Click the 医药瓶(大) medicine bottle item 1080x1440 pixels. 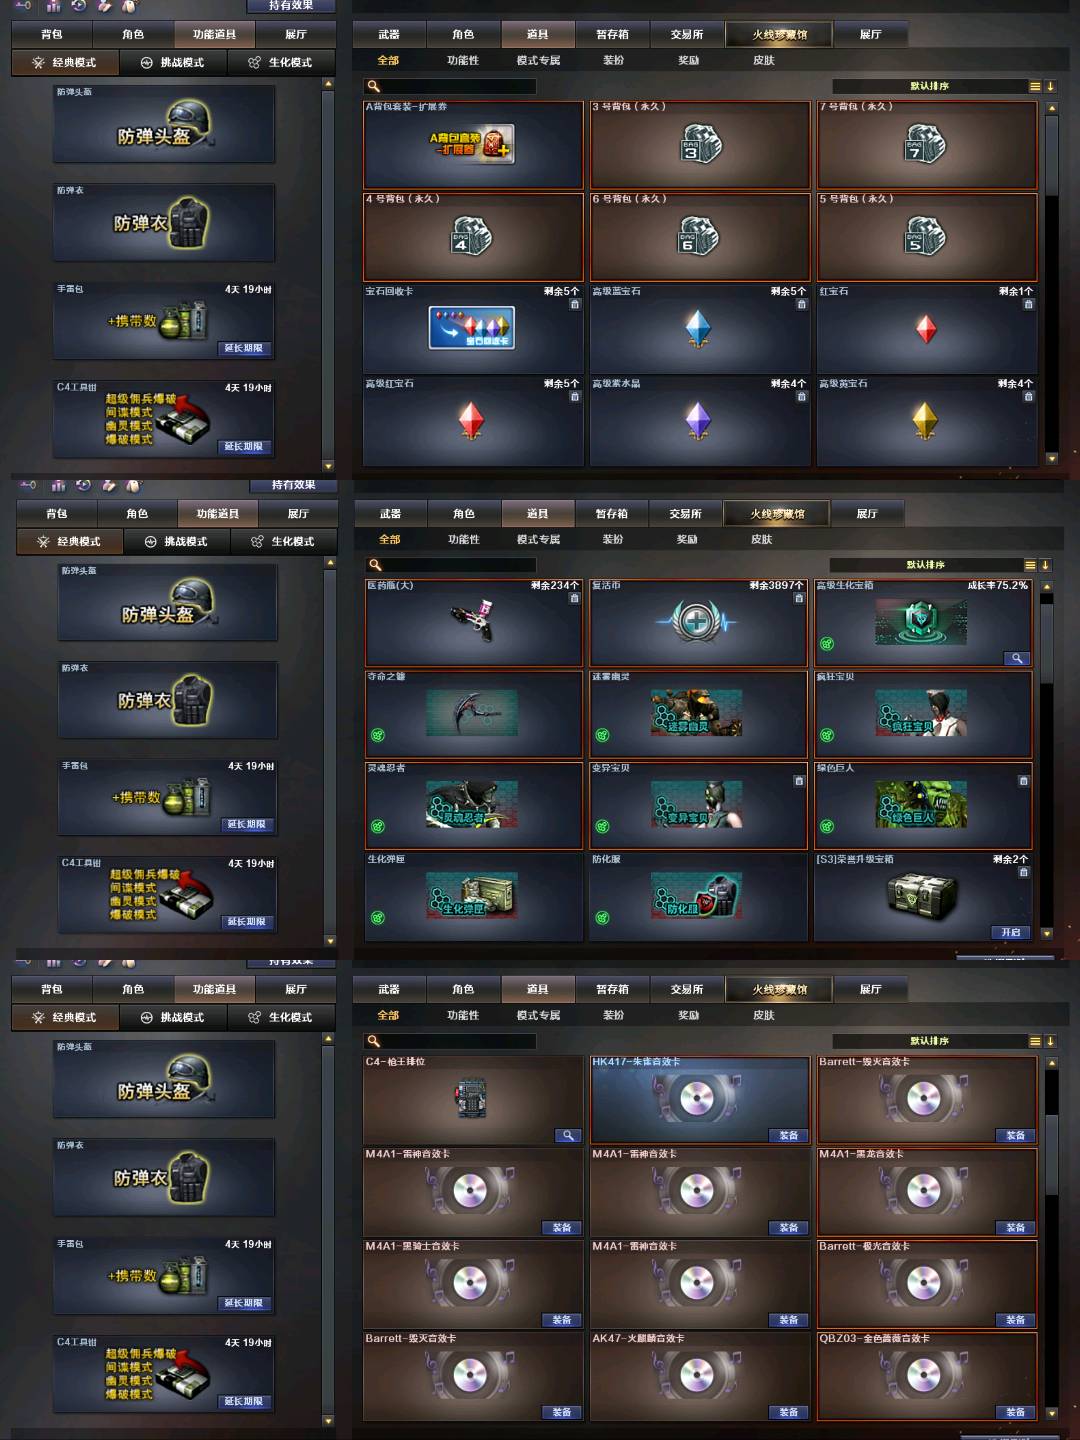(473, 622)
